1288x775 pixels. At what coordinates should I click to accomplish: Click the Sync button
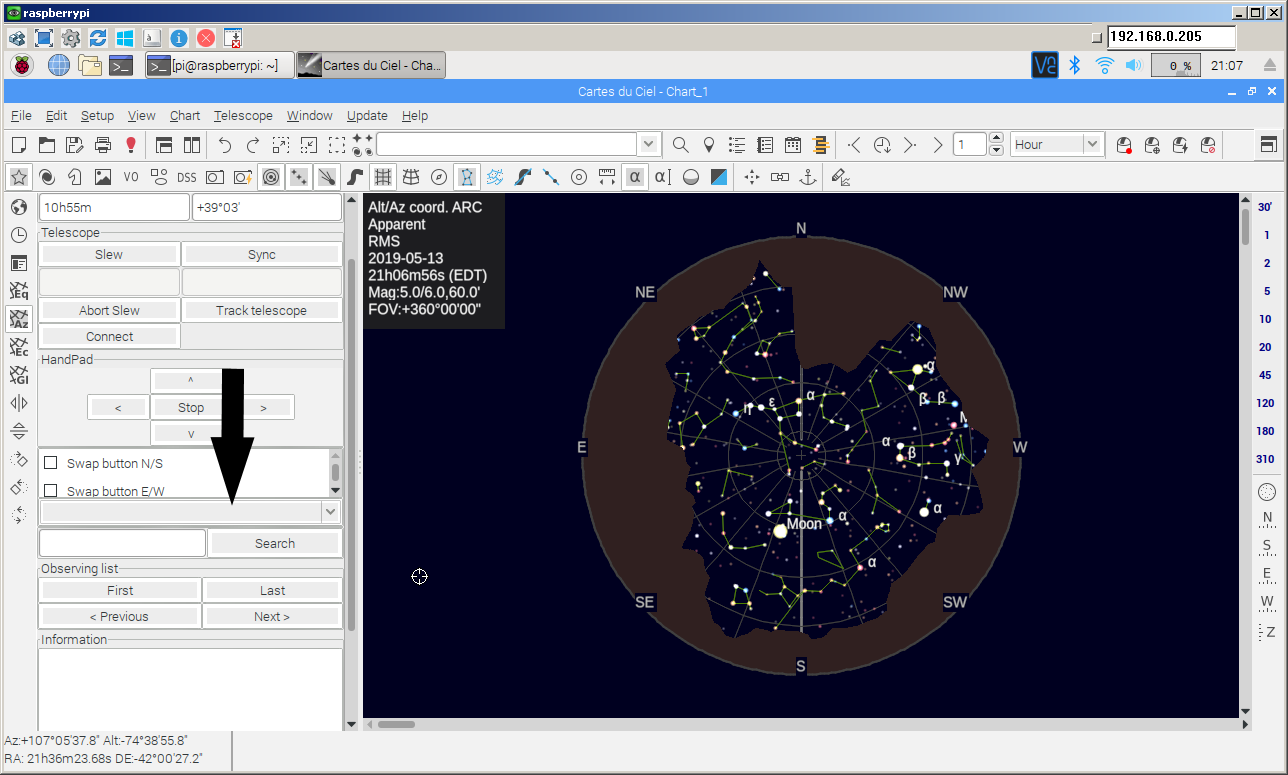pyautogui.click(x=262, y=255)
